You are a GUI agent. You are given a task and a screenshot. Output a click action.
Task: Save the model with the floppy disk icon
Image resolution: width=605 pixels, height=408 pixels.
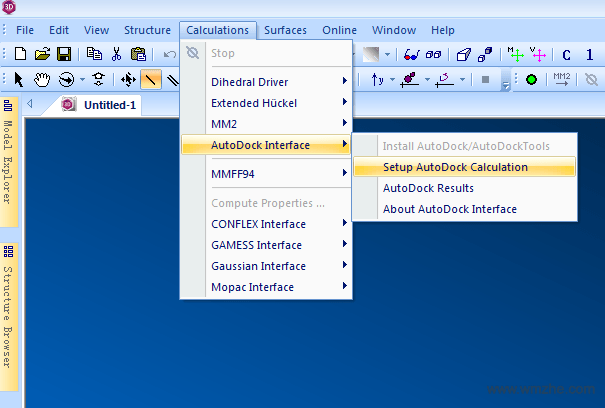63,54
